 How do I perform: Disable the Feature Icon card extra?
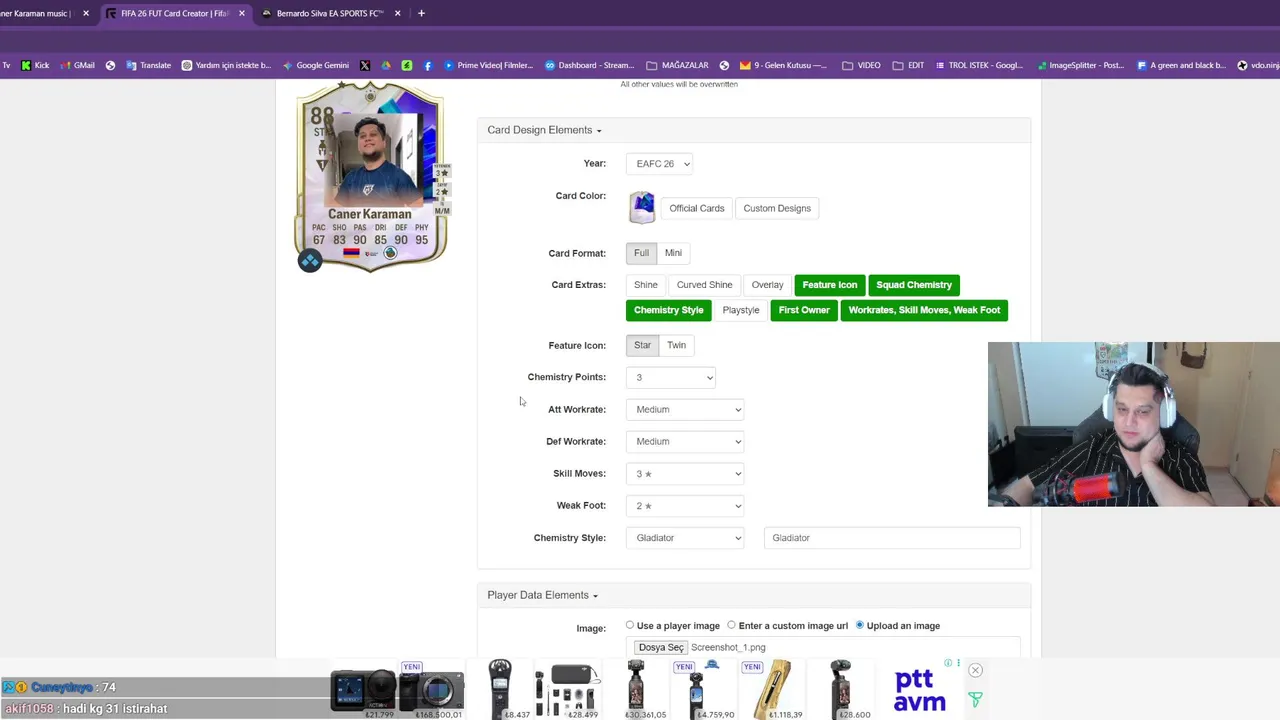pyautogui.click(x=829, y=285)
